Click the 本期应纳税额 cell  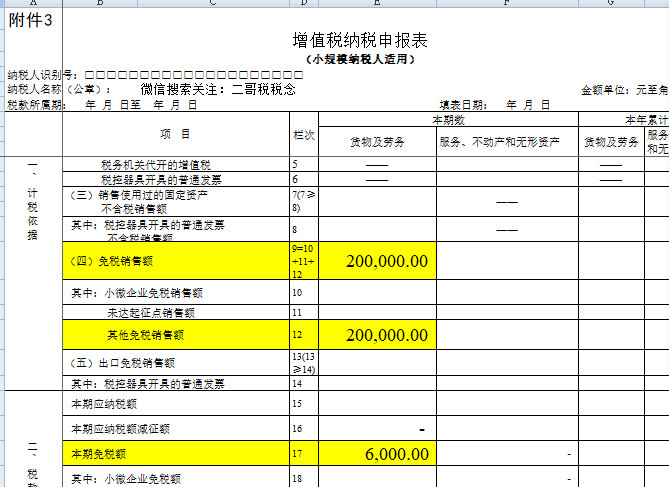tap(176, 403)
